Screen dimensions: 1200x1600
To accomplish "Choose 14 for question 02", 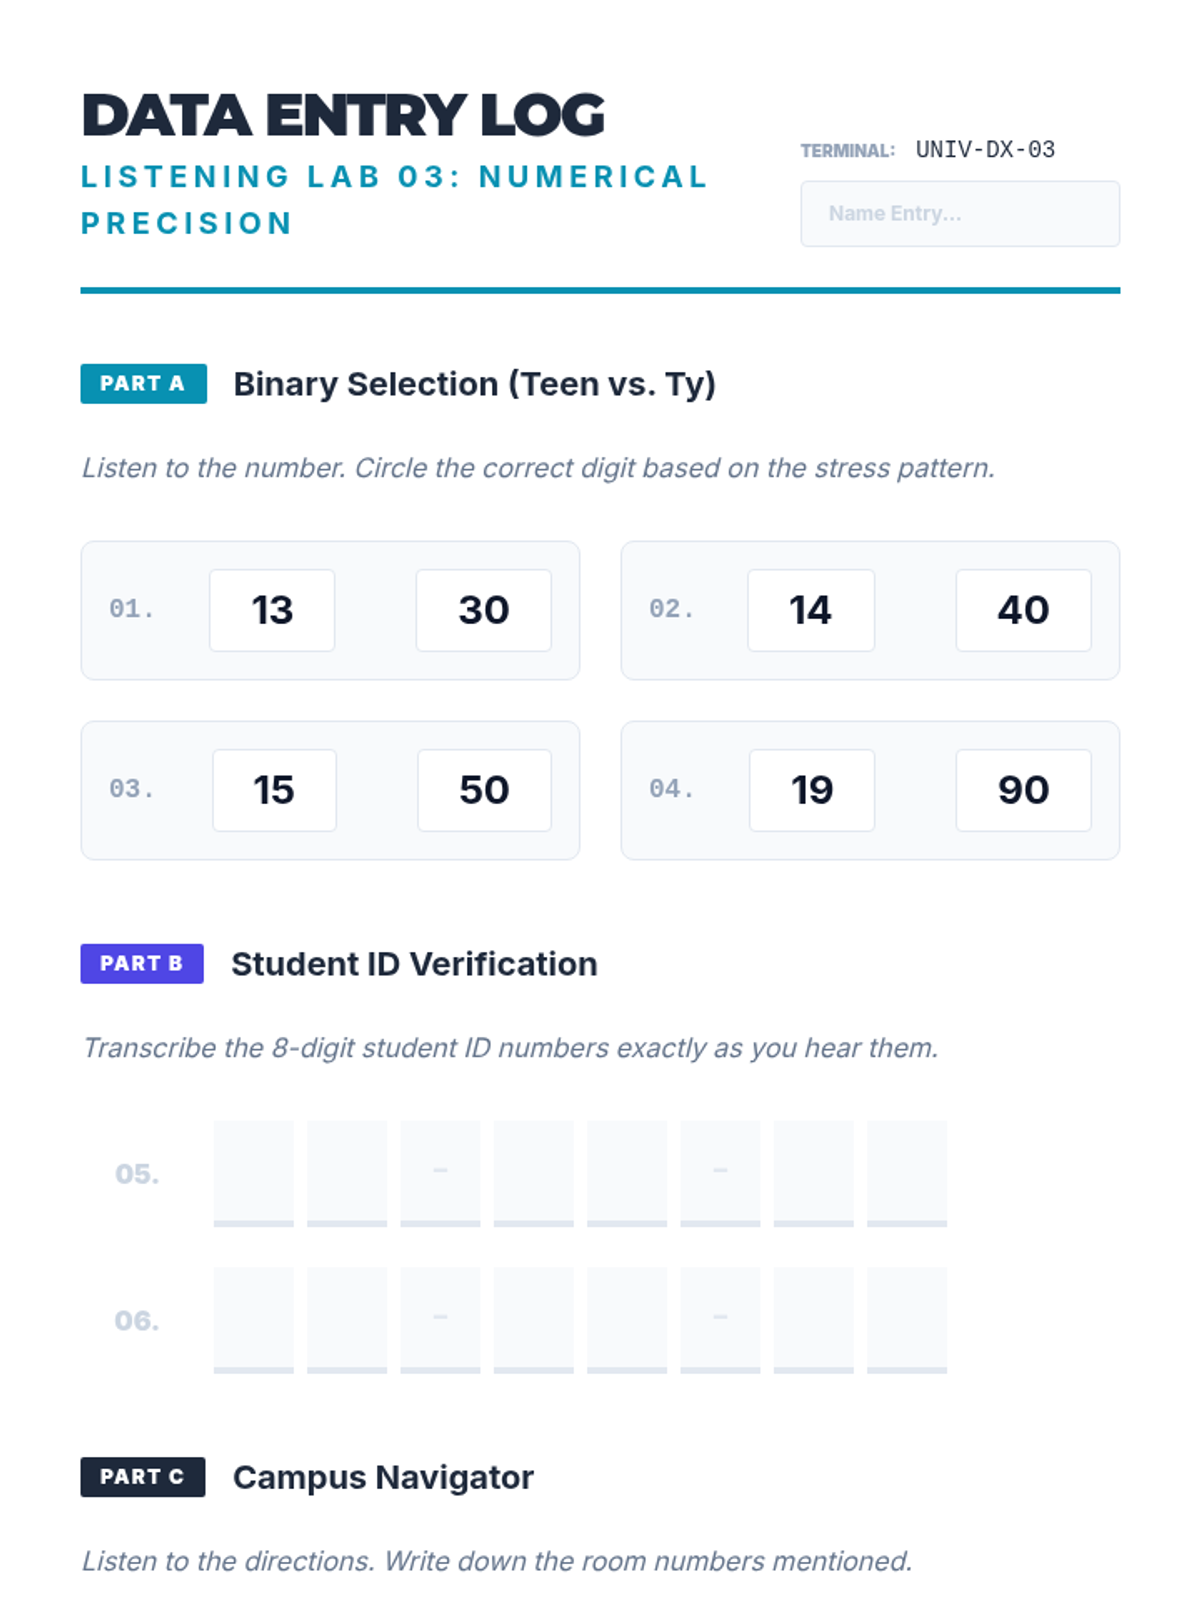I will pyautogui.click(x=810, y=610).
